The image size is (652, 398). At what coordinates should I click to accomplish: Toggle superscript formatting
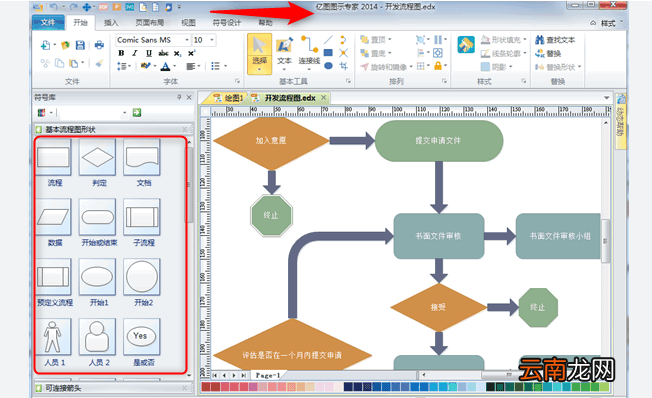click(191, 53)
